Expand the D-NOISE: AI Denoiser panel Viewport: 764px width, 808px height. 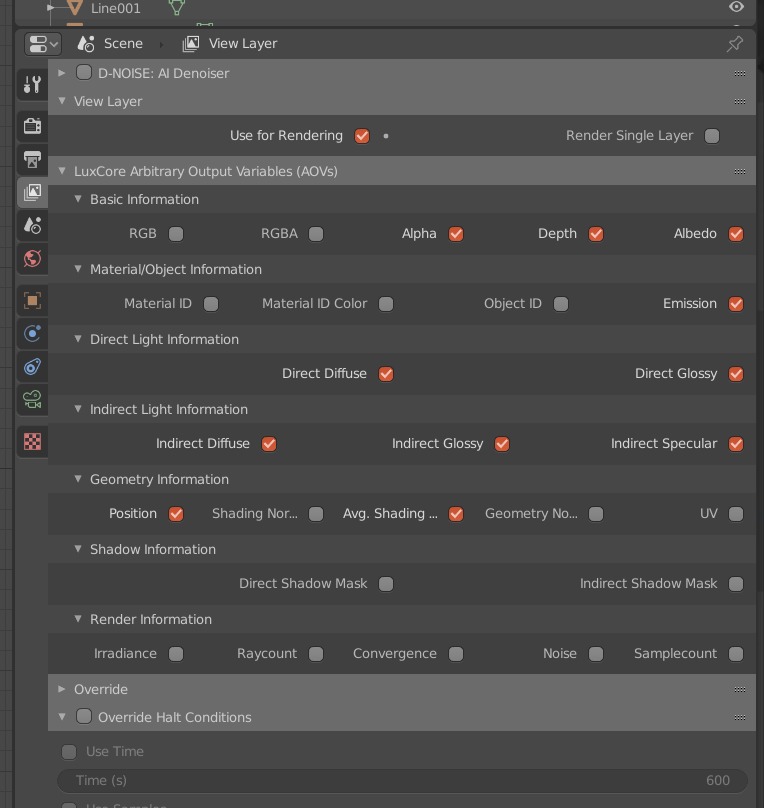[x=61, y=73]
